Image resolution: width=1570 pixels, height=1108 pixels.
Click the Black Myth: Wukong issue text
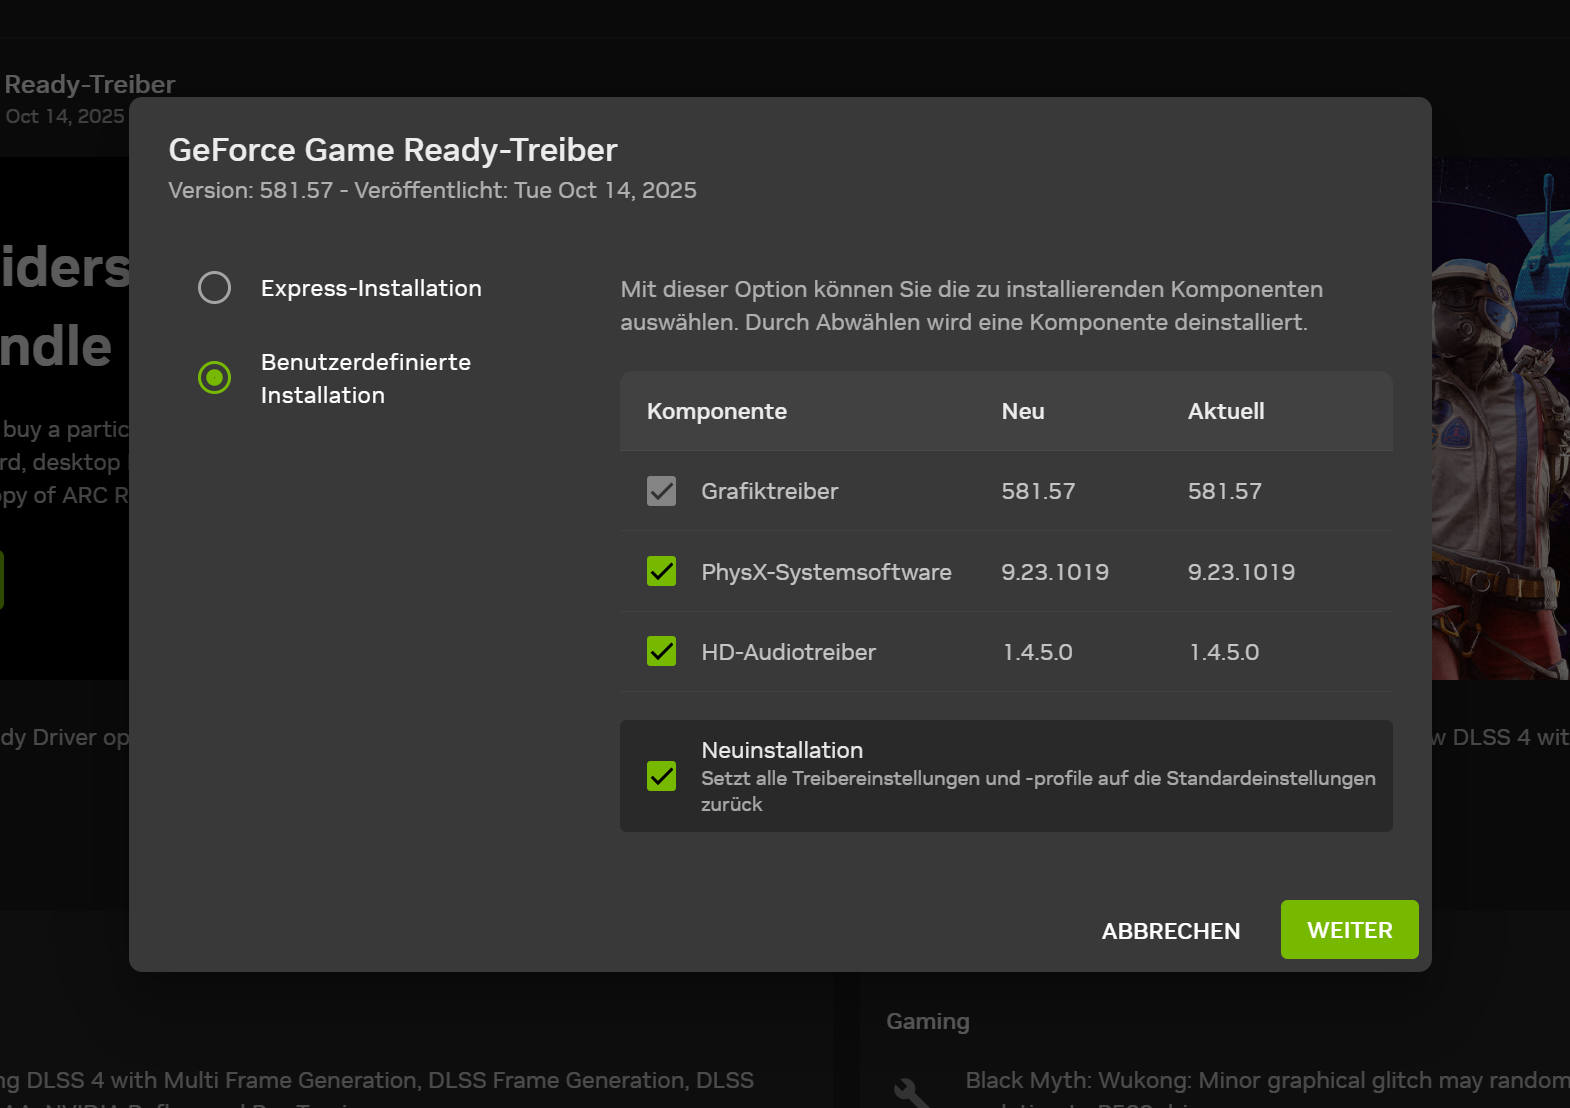[1267, 1080]
